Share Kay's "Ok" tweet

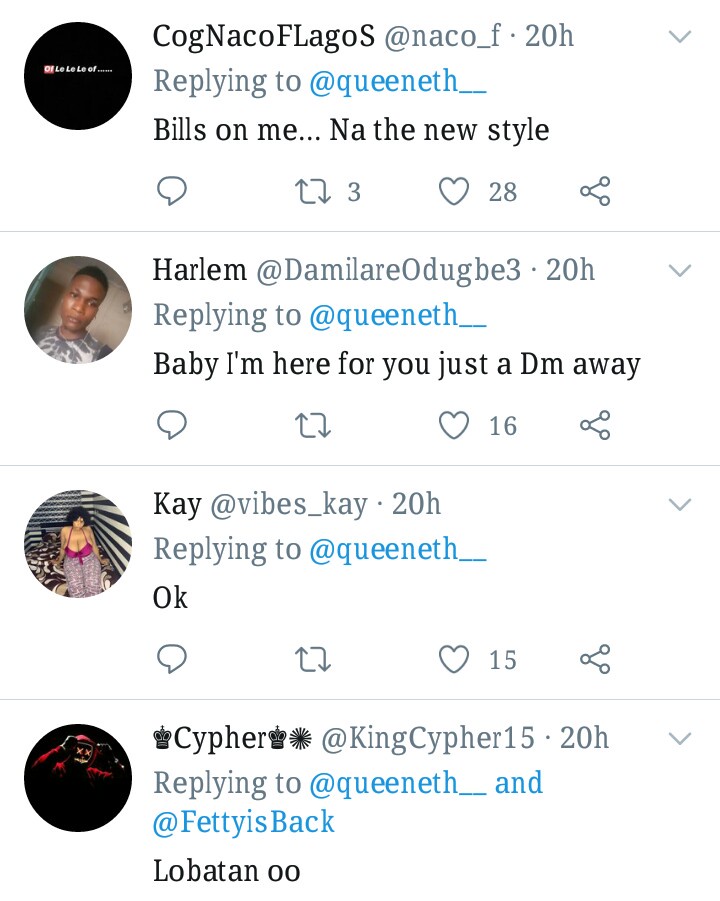point(595,659)
